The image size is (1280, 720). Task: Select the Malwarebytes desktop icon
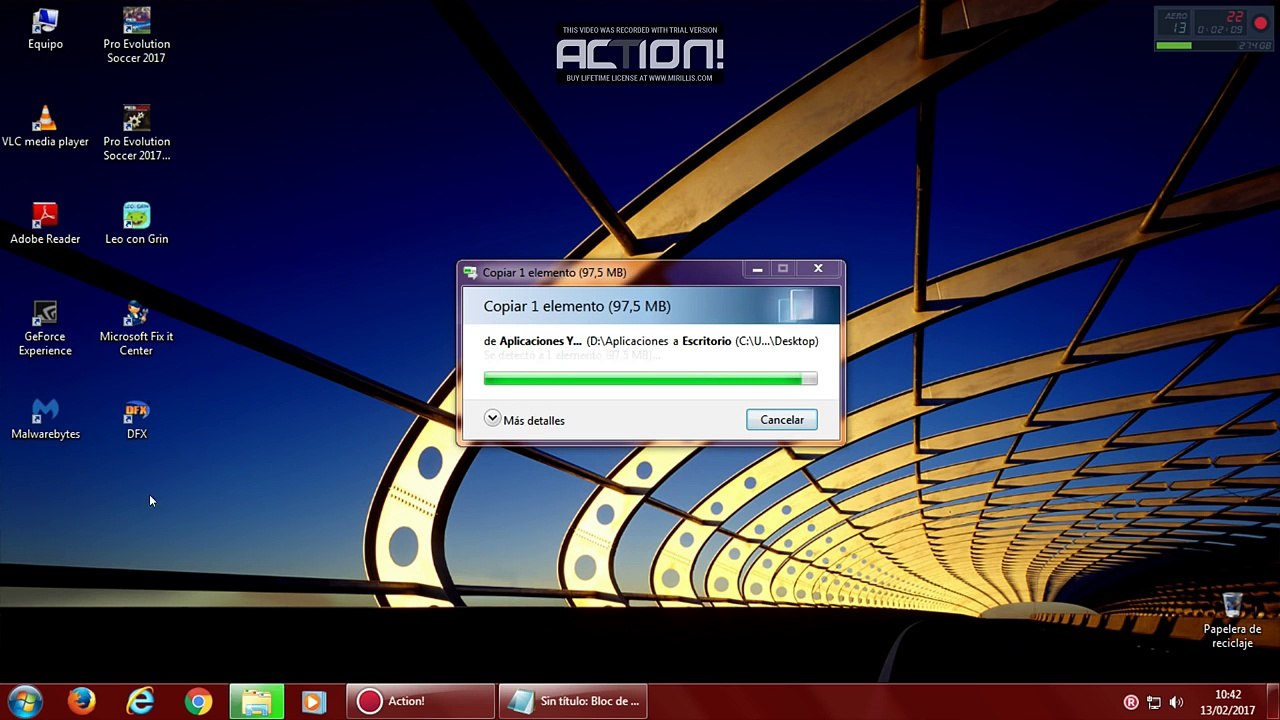45,419
